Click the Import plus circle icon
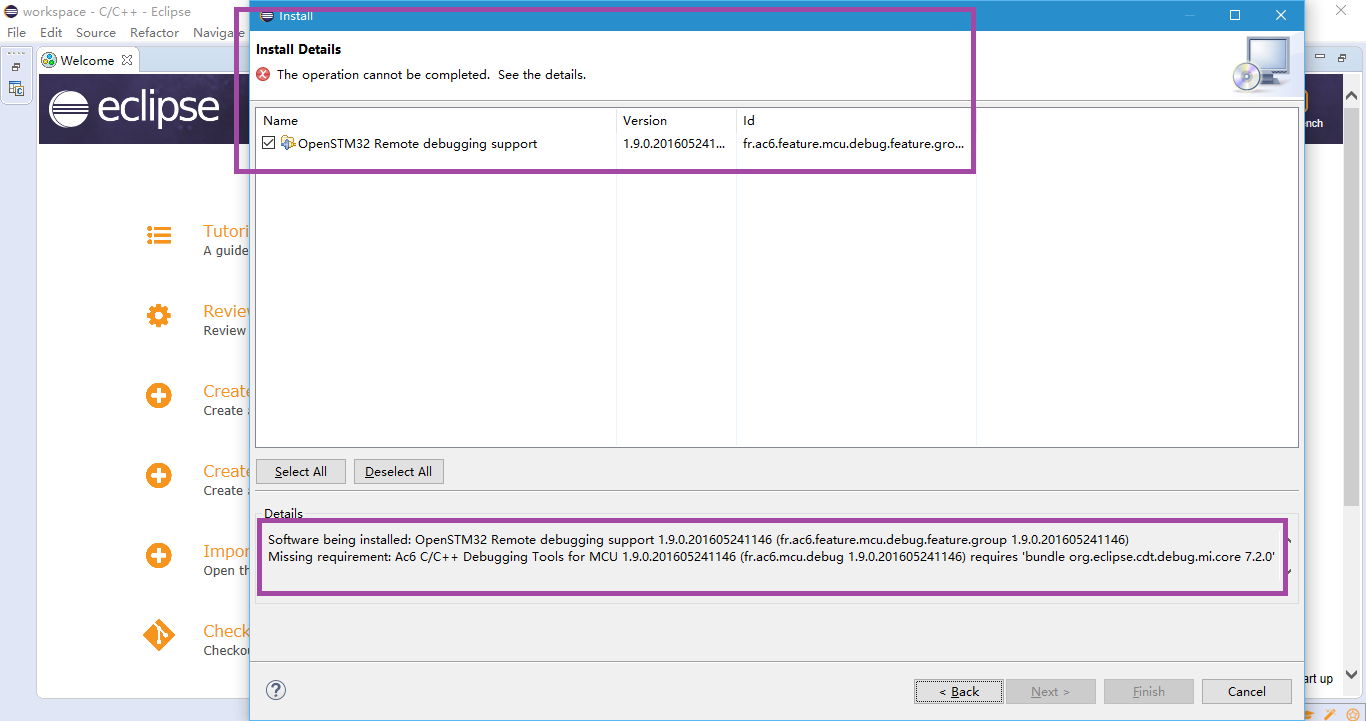This screenshot has height=721, width=1366. [159, 555]
